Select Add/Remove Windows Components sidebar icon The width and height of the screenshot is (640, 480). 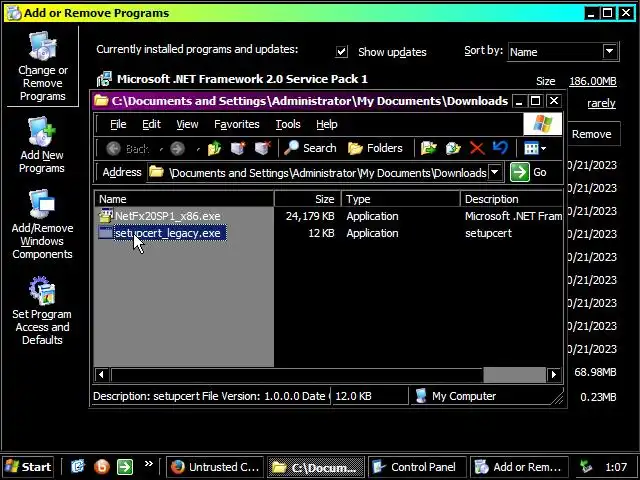(42, 224)
